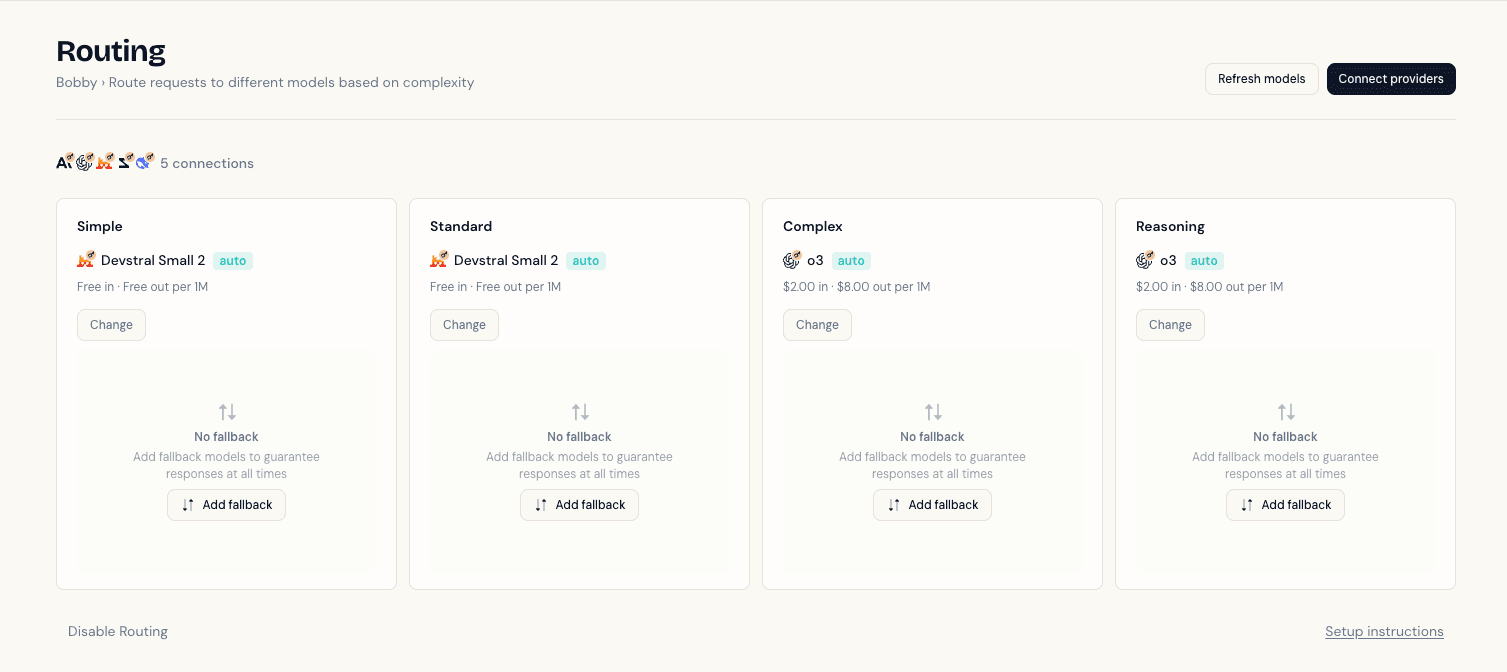Screen dimensions: 1507x672
Task: Change the model for the Complex route
Action: click(x=817, y=324)
